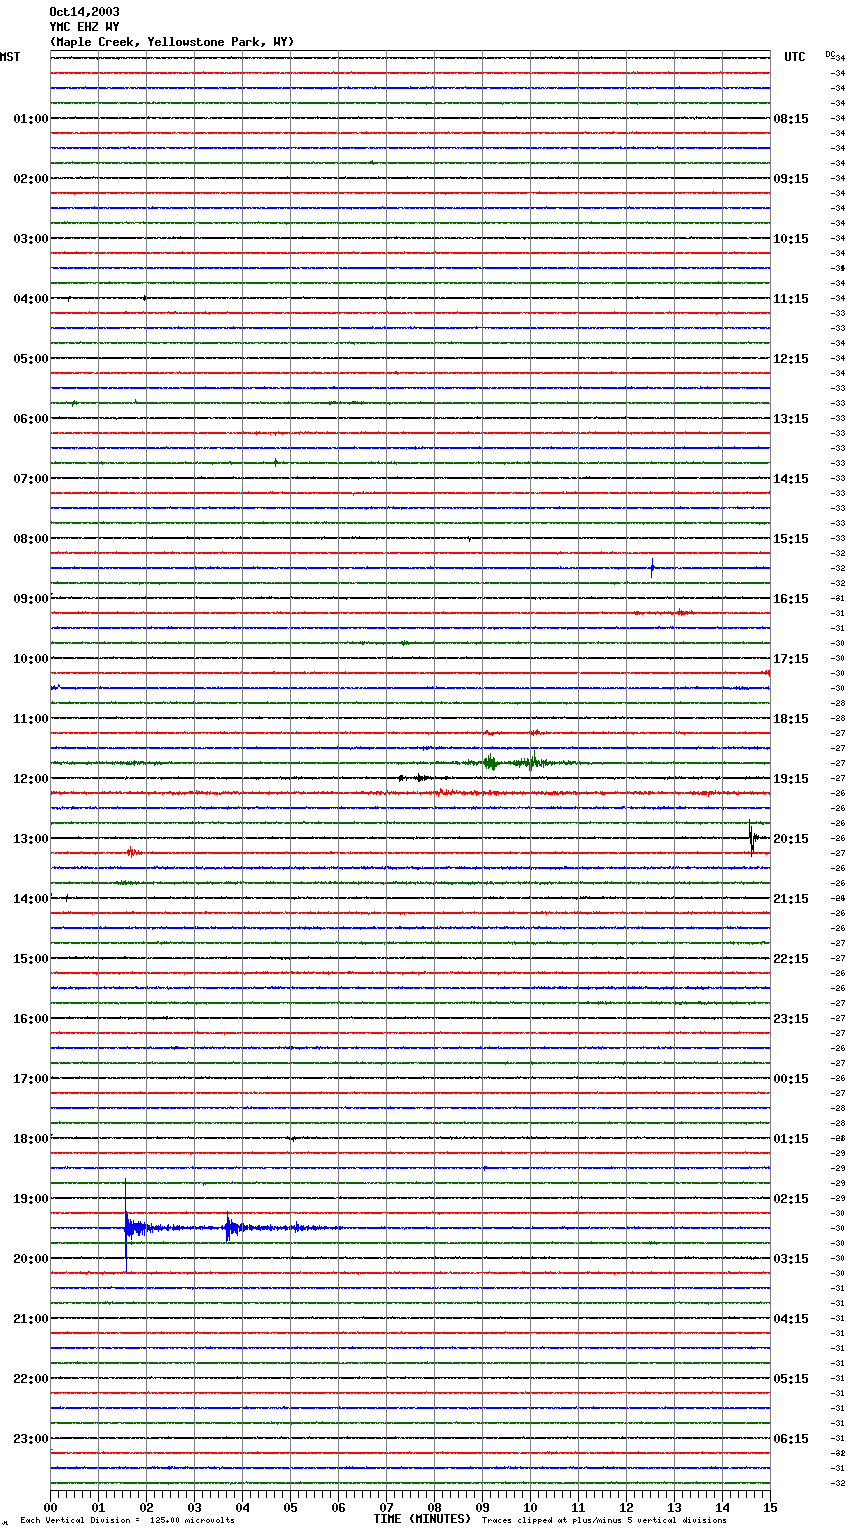
Task: Select the MST hour label '13:00'
Action: pyautogui.click(x=31, y=839)
